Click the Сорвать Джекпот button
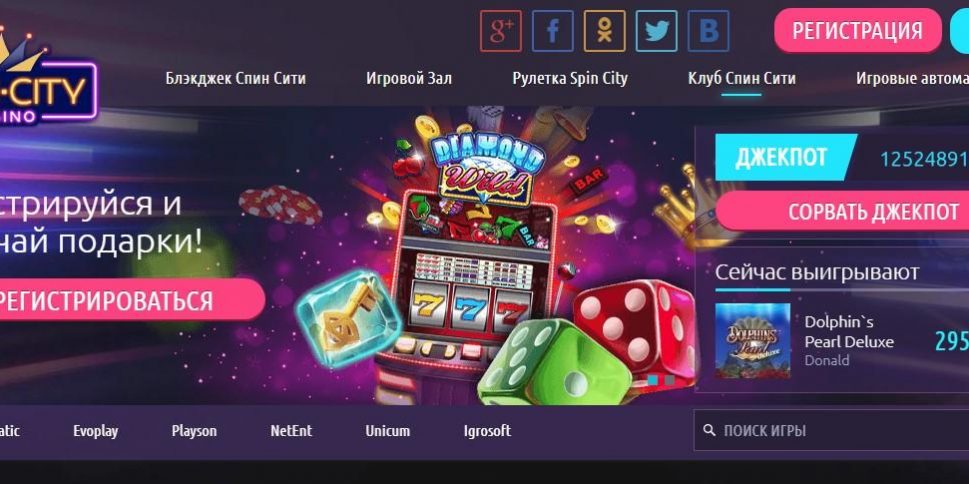Screen dimensions: 969x484 842,211
